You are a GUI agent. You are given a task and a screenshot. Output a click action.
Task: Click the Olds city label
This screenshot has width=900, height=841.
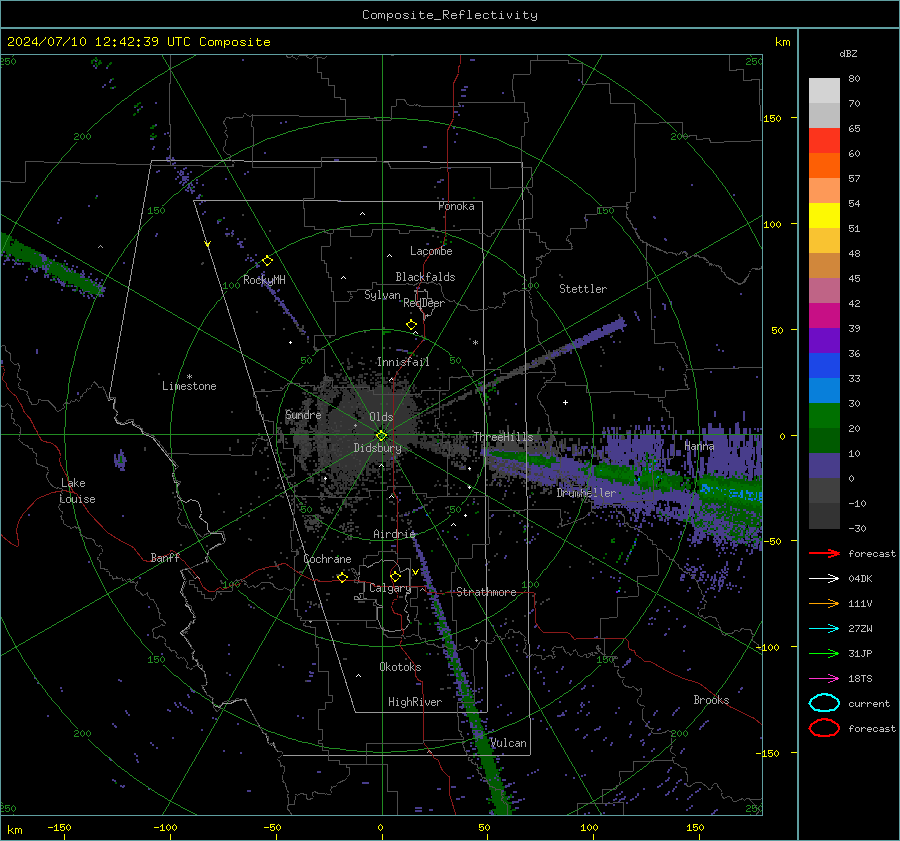click(x=381, y=417)
